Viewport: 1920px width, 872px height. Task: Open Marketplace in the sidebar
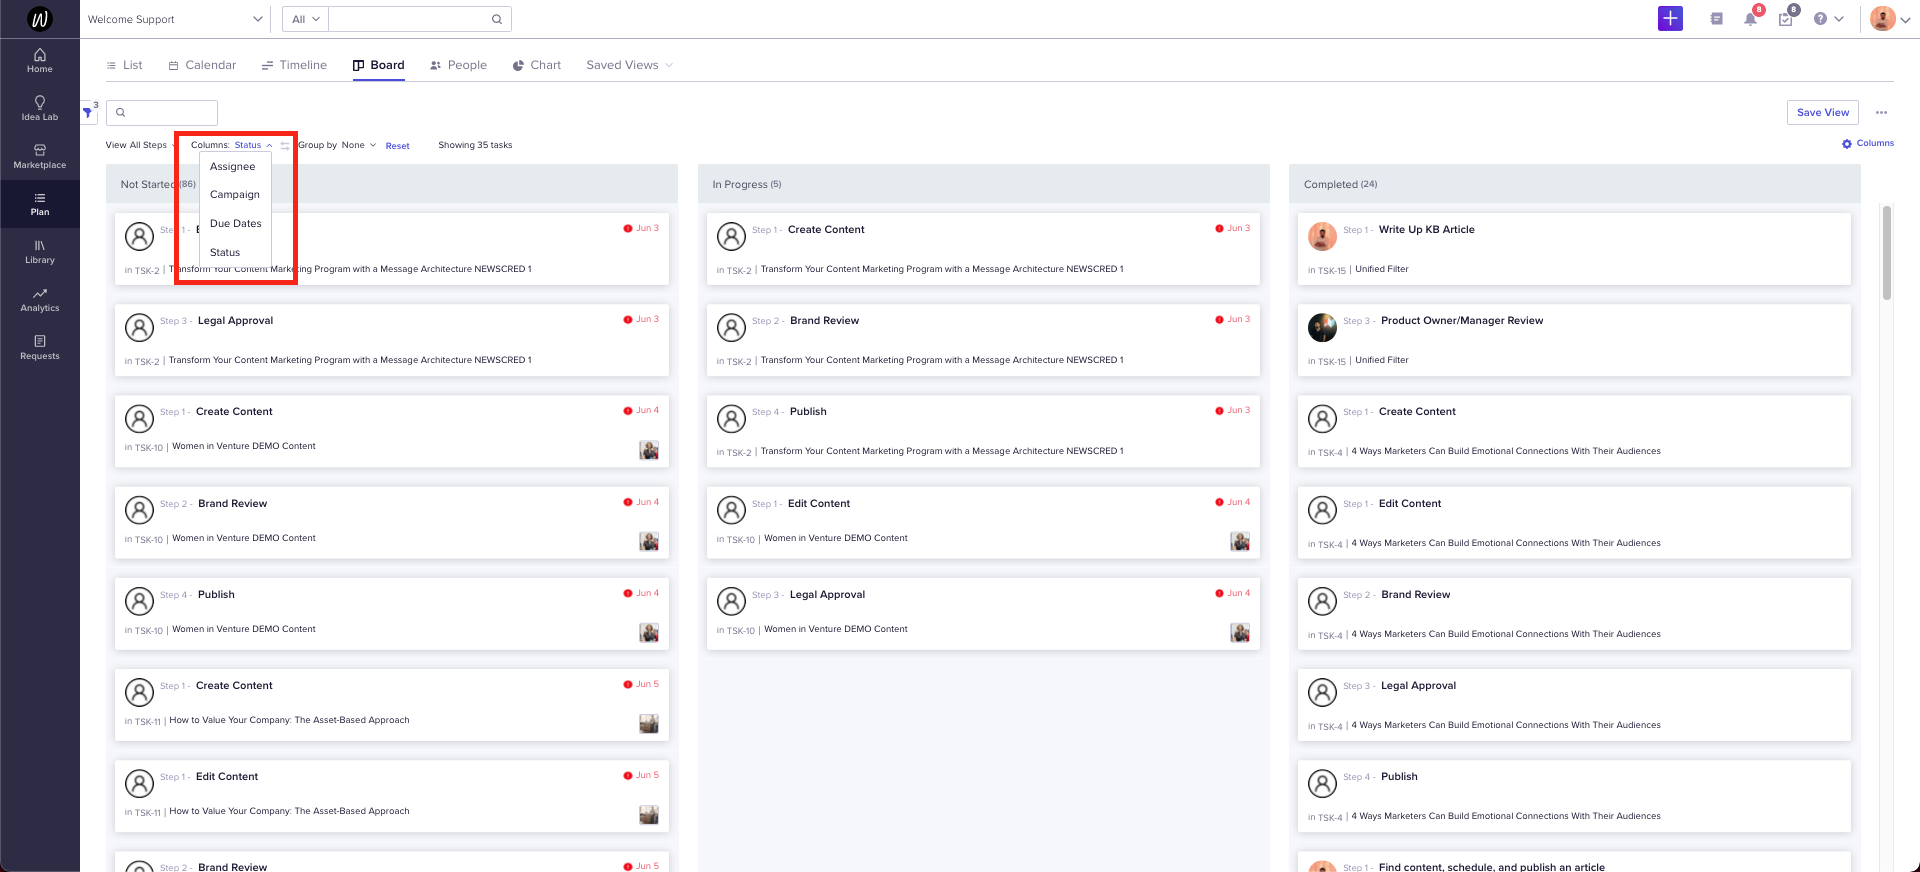(40, 157)
